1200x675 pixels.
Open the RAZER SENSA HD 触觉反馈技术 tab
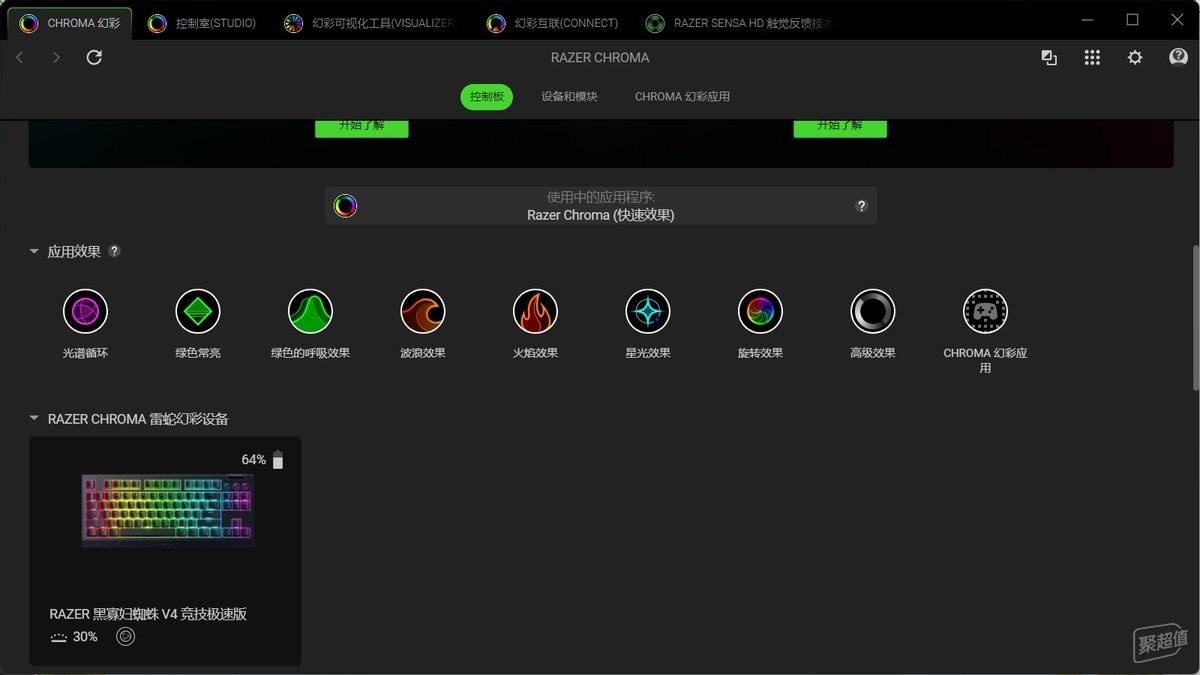tap(739, 23)
